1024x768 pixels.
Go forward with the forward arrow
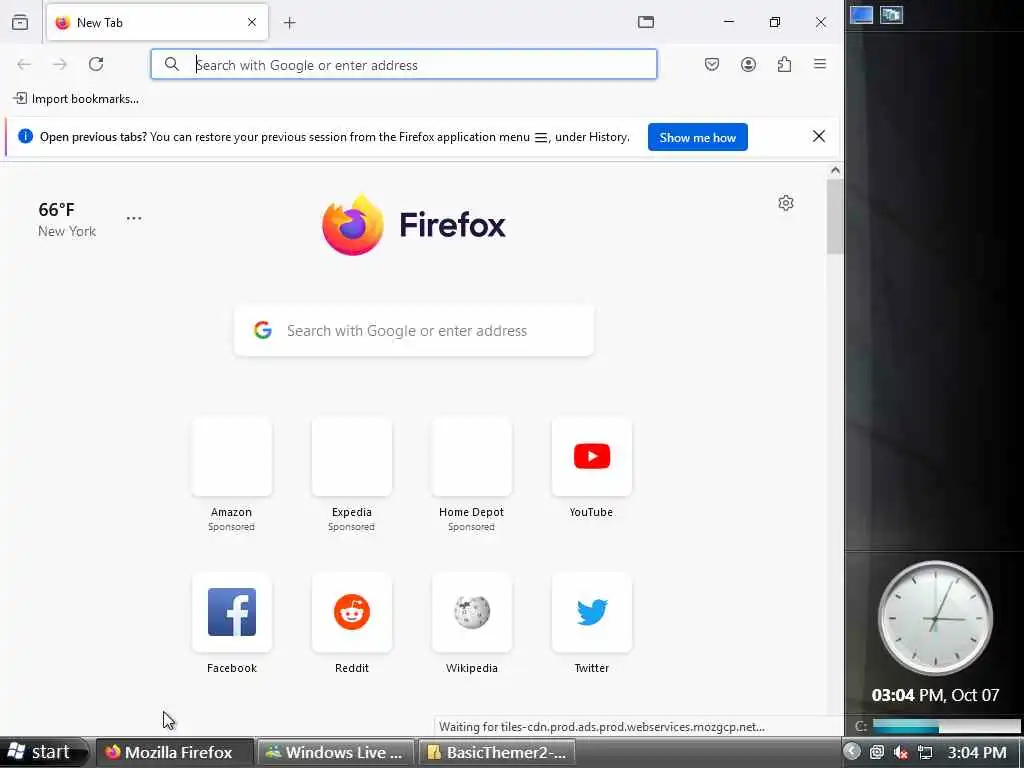coord(60,64)
